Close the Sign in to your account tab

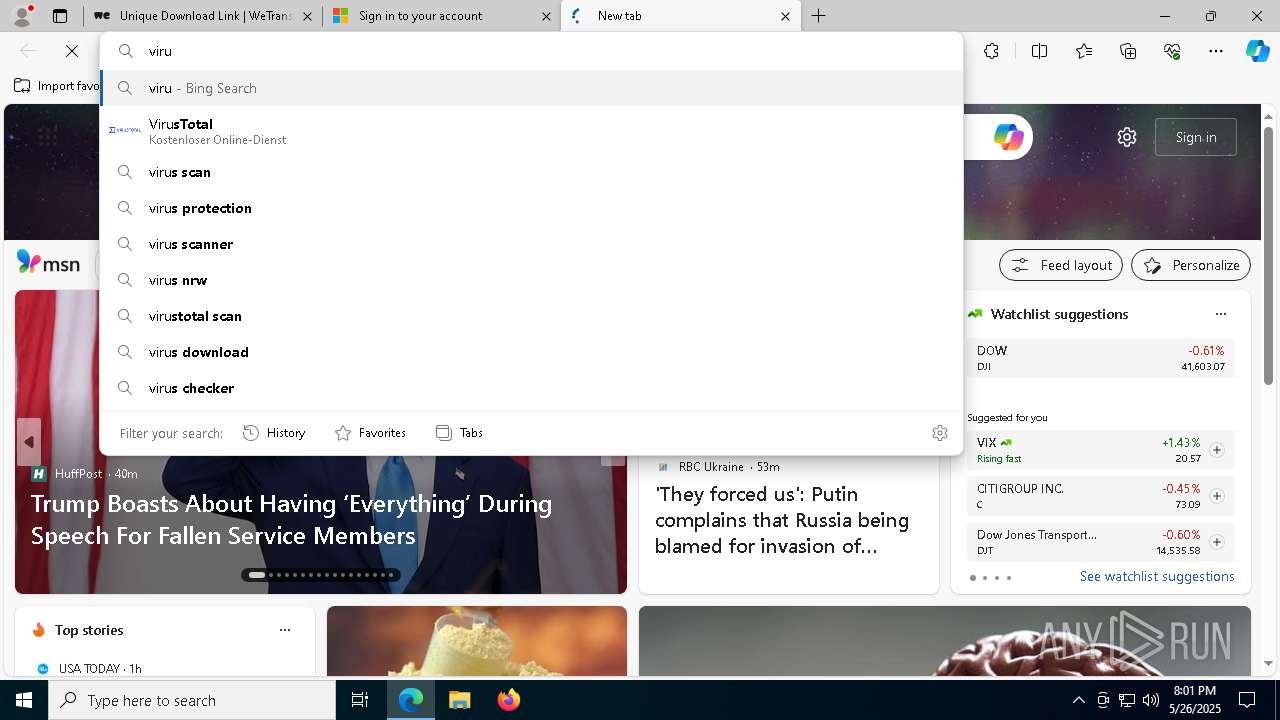click(546, 16)
